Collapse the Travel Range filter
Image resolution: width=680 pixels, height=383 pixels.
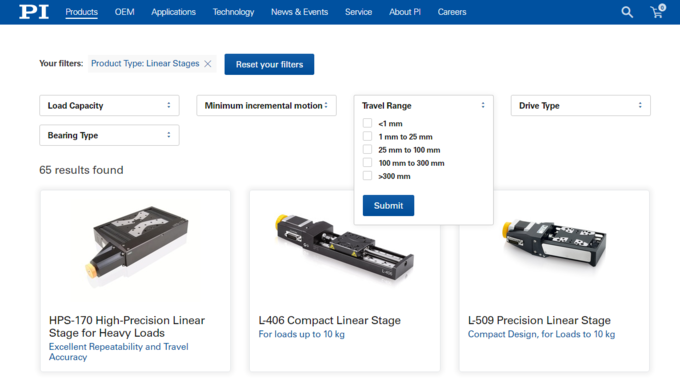(x=423, y=105)
